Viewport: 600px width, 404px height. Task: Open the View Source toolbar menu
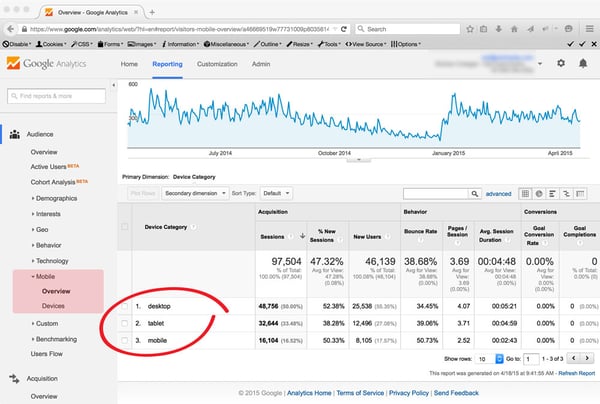point(366,44)
